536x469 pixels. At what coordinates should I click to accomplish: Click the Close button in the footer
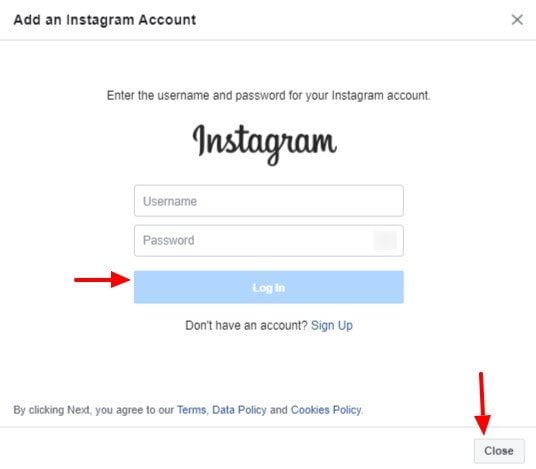coord(499,451)
